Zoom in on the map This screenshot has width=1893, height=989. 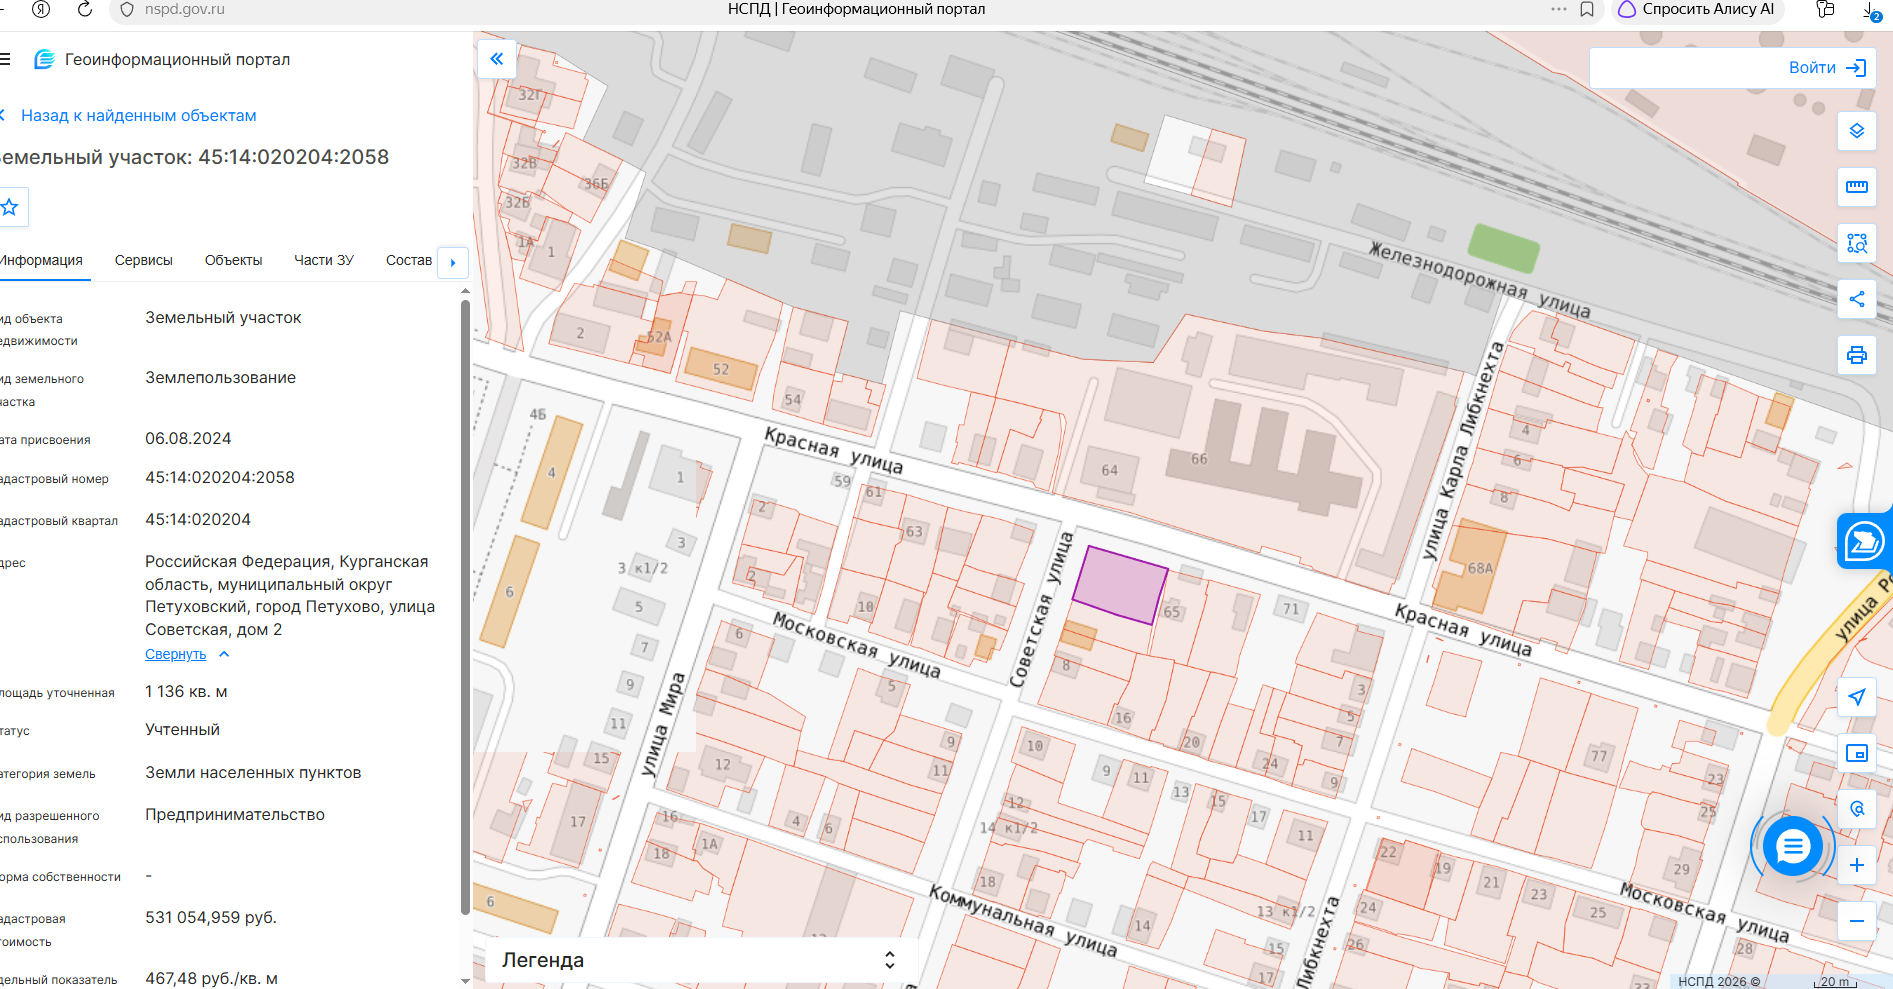[1857, 865]
